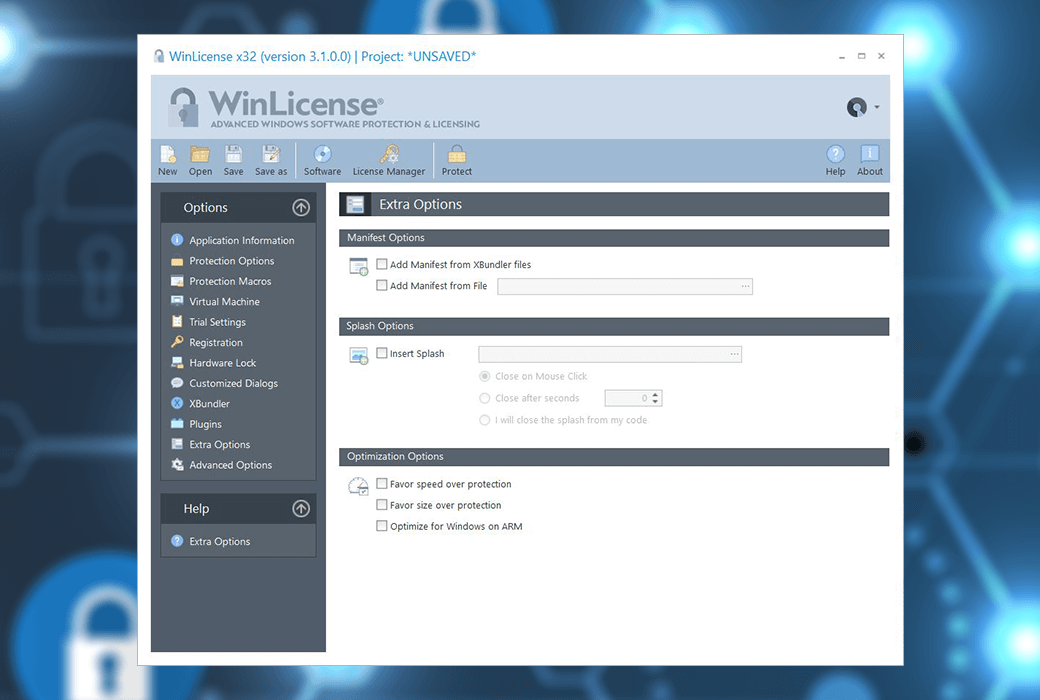Open the About dialog

pos(869,158)
